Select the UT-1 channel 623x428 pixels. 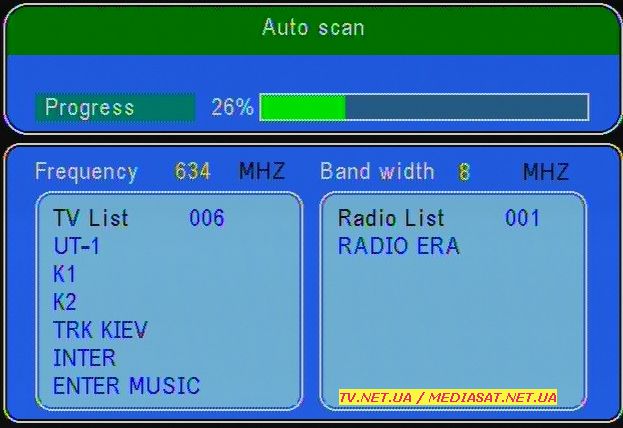77,246
